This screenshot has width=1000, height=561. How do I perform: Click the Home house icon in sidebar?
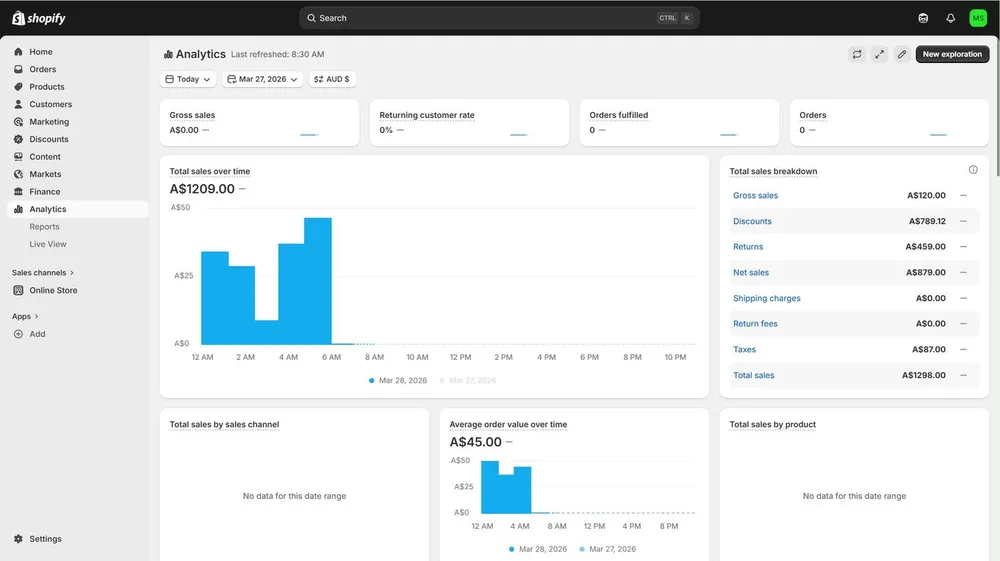coord(18,52)
